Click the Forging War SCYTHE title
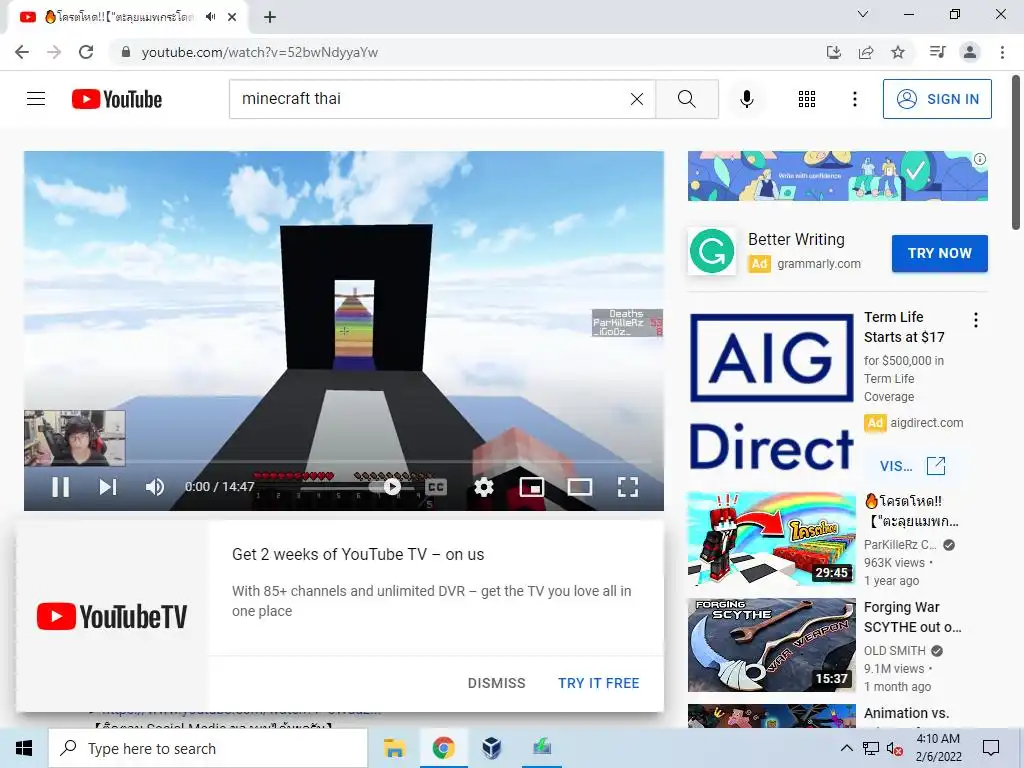 [912, 617]
